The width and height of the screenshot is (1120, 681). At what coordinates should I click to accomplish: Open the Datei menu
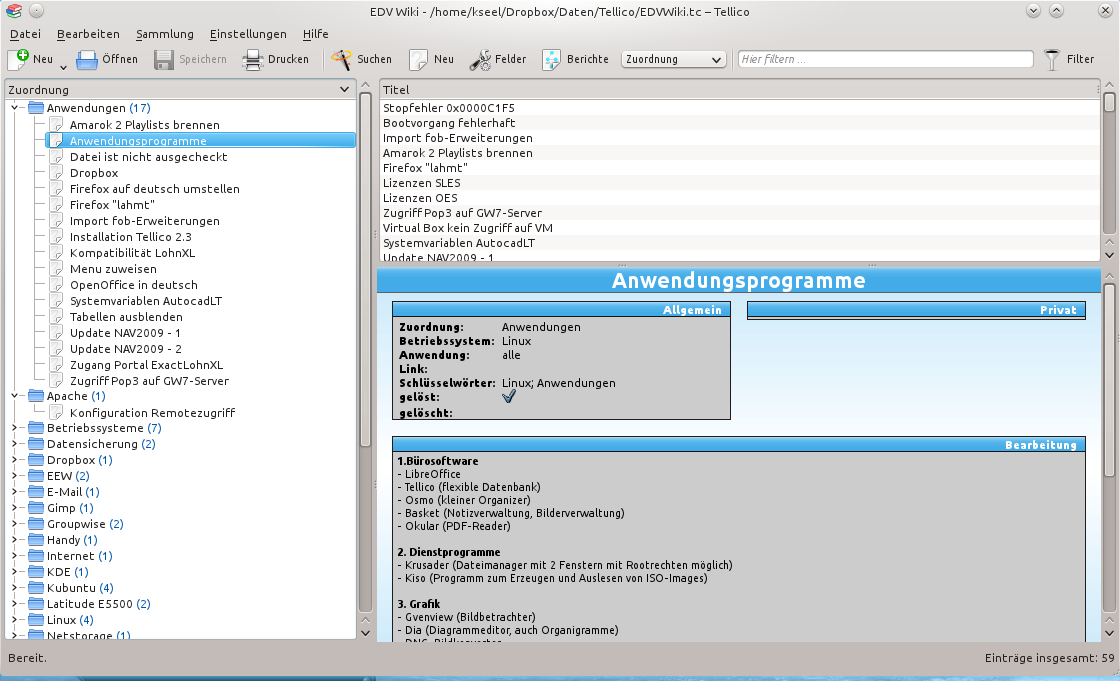click(x=25, y=34)
